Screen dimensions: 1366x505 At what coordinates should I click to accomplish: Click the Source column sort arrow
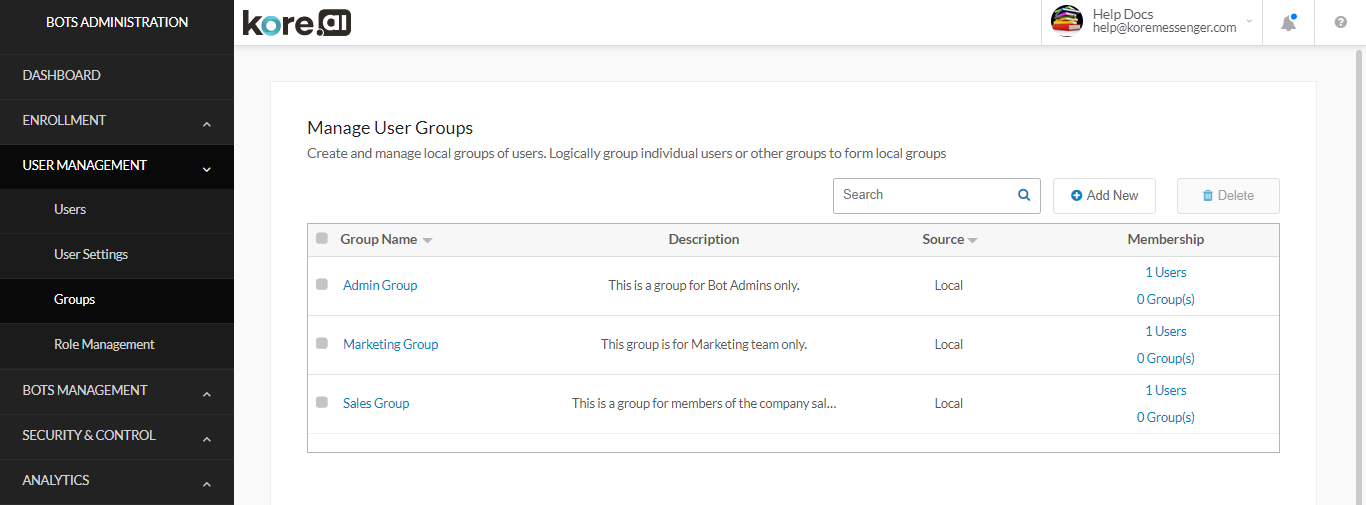point(973,241)
